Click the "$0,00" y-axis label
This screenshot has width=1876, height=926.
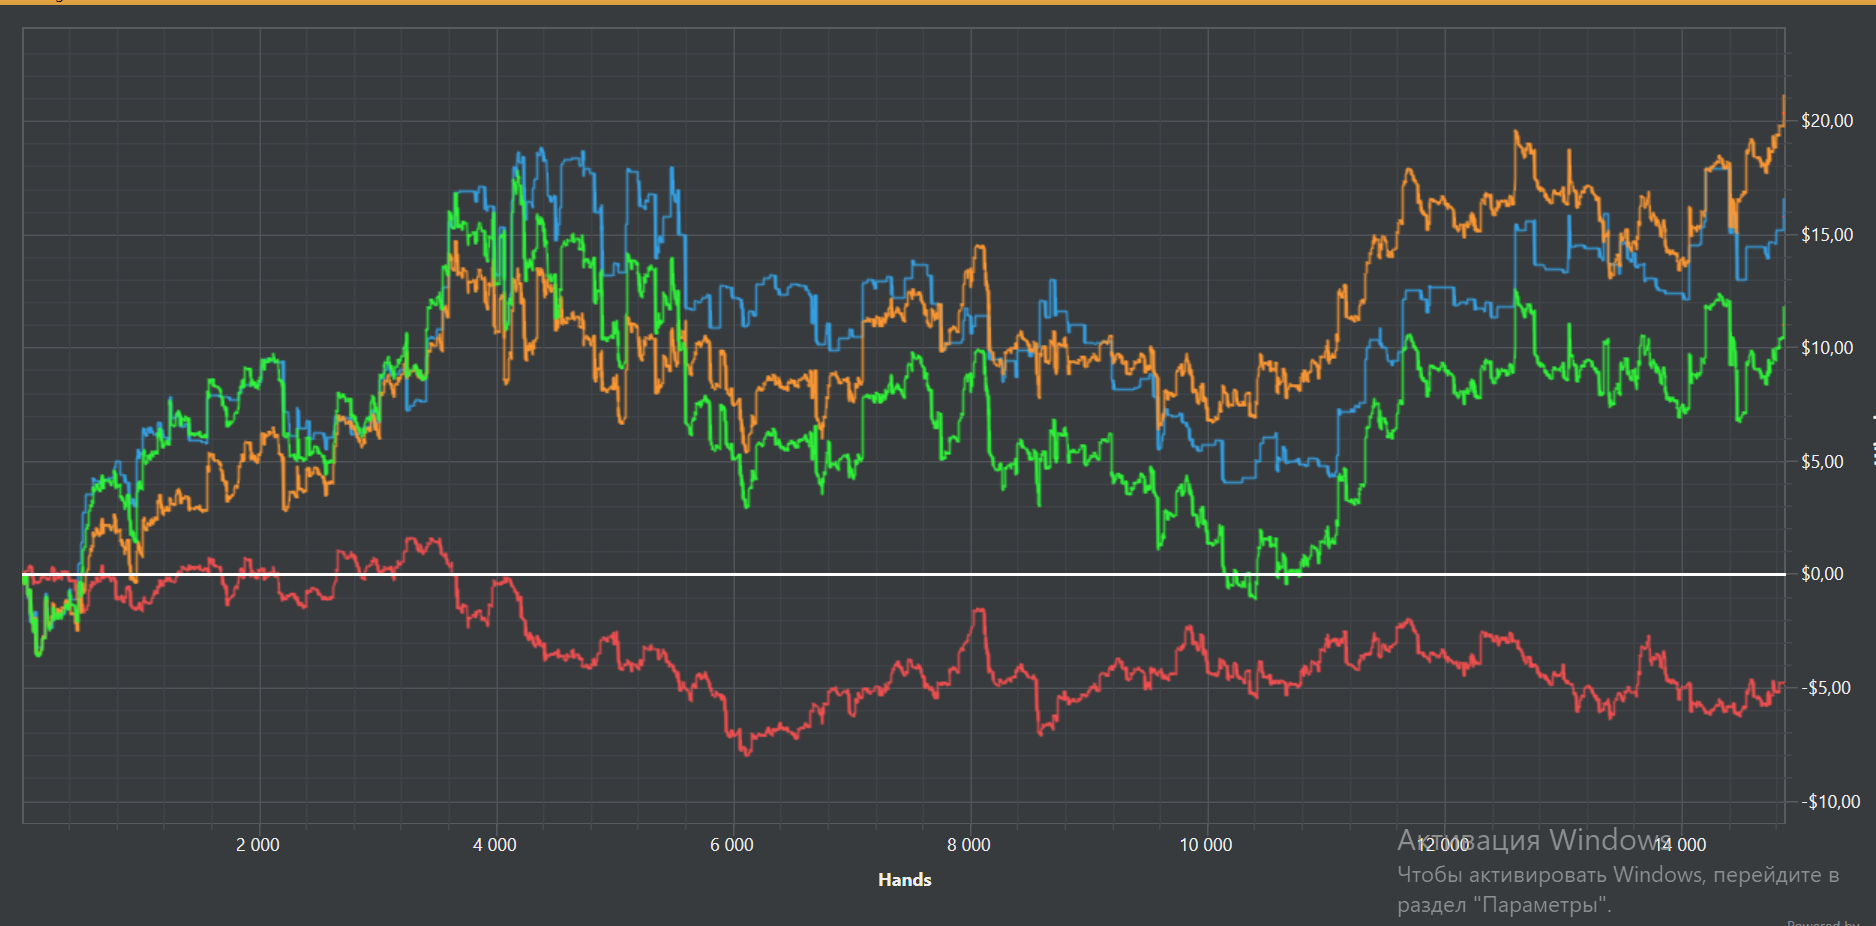click(1822, 574)
